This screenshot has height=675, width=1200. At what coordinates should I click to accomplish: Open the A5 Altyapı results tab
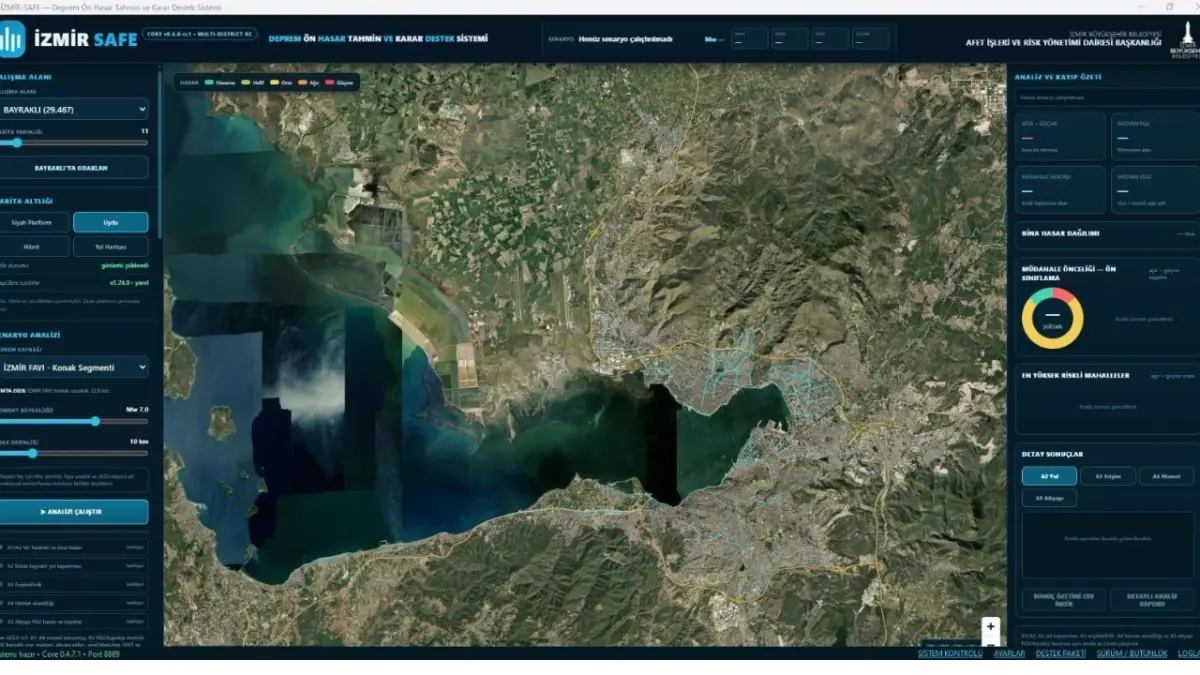(x=1049, y=497)
